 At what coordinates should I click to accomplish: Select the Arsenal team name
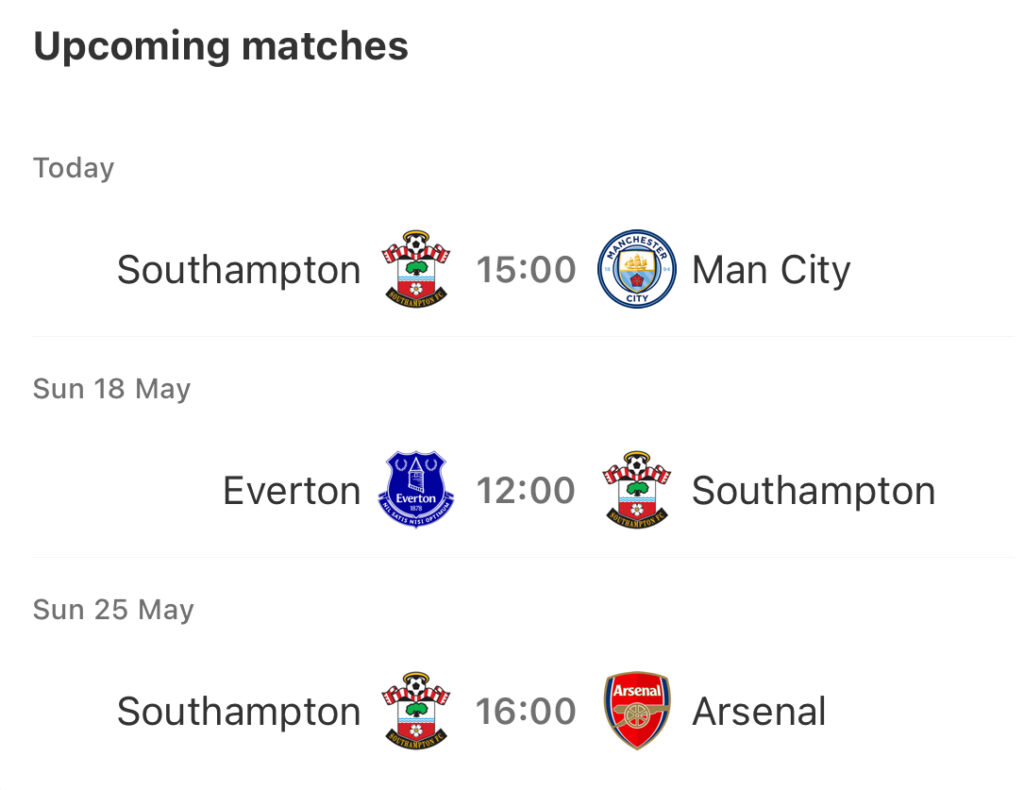pyautogui.click(x=759, y=711)
